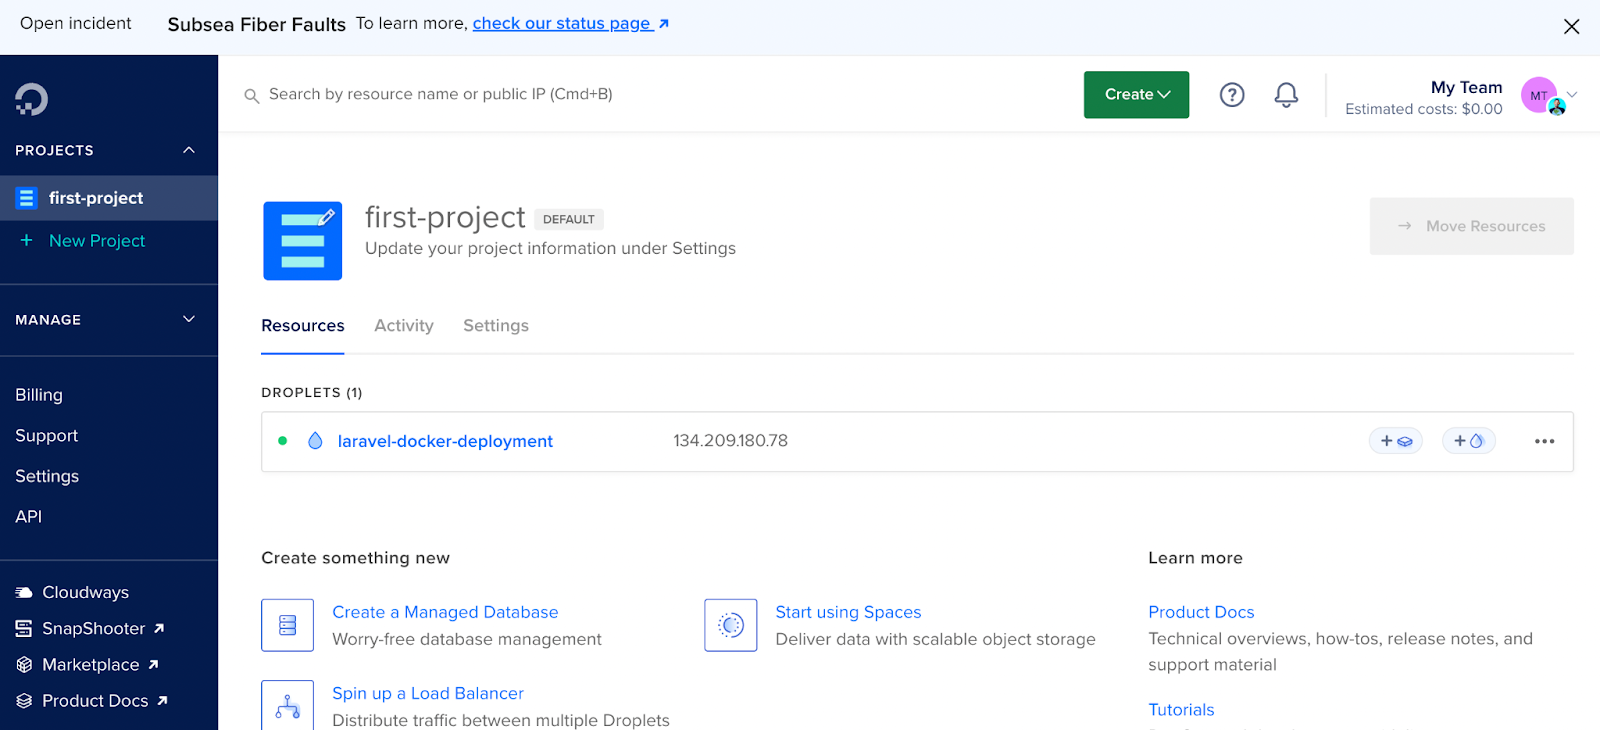Click the Spaces object storage icon
This screenshot has width=1600, height=730.
731,625
